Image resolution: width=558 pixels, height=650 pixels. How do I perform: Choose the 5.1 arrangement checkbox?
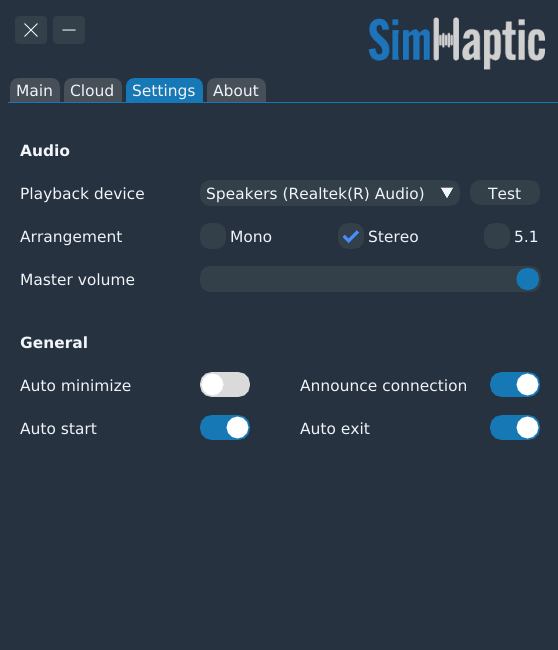coord(497,236)
